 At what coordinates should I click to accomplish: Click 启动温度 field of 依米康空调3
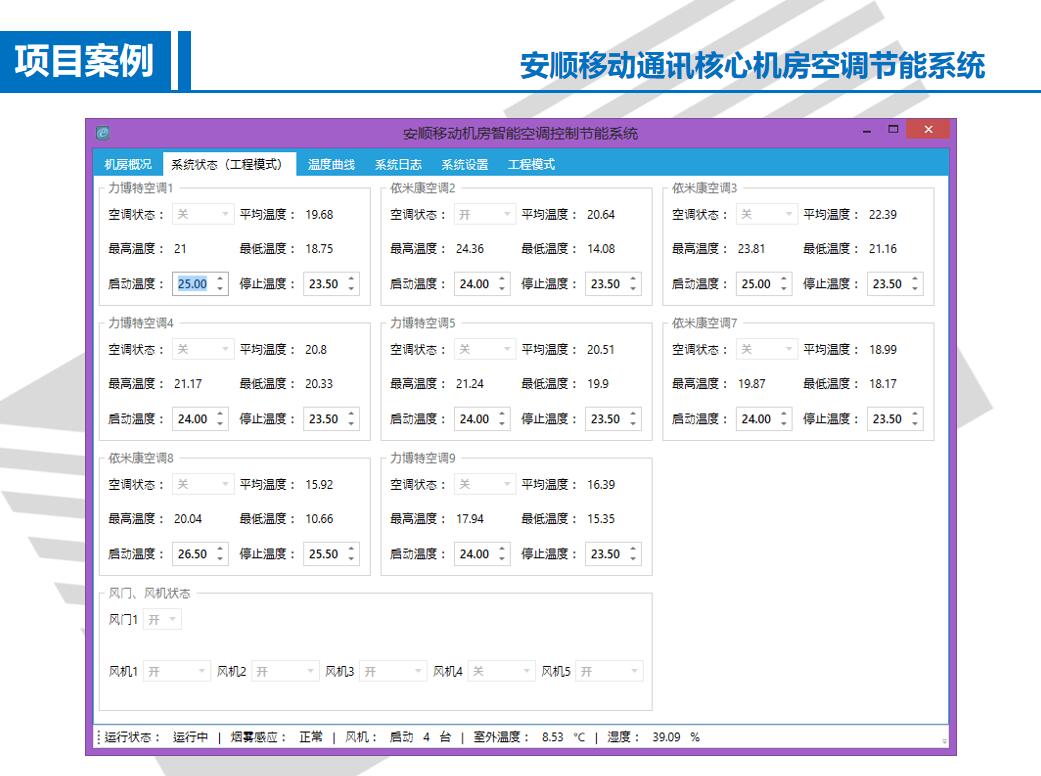point(764,284)
